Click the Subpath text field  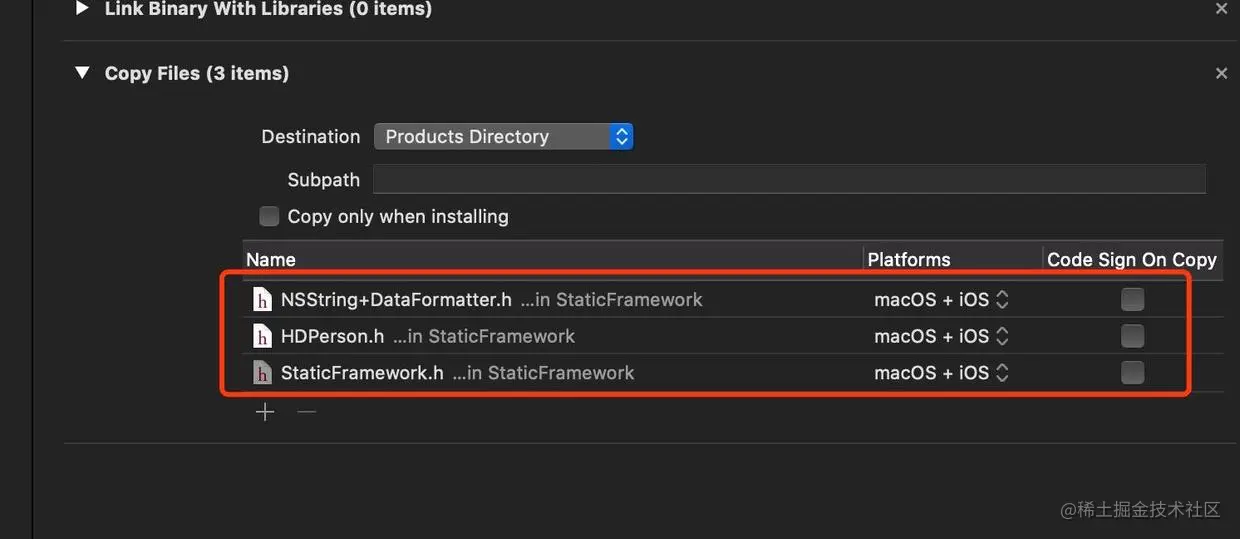coord(788,180)
